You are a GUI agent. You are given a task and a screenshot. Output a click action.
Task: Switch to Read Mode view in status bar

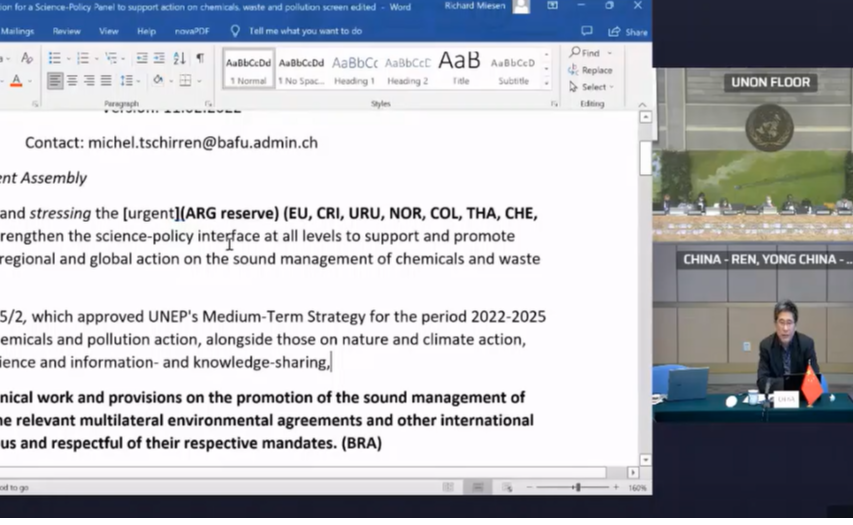click(449, 487)
